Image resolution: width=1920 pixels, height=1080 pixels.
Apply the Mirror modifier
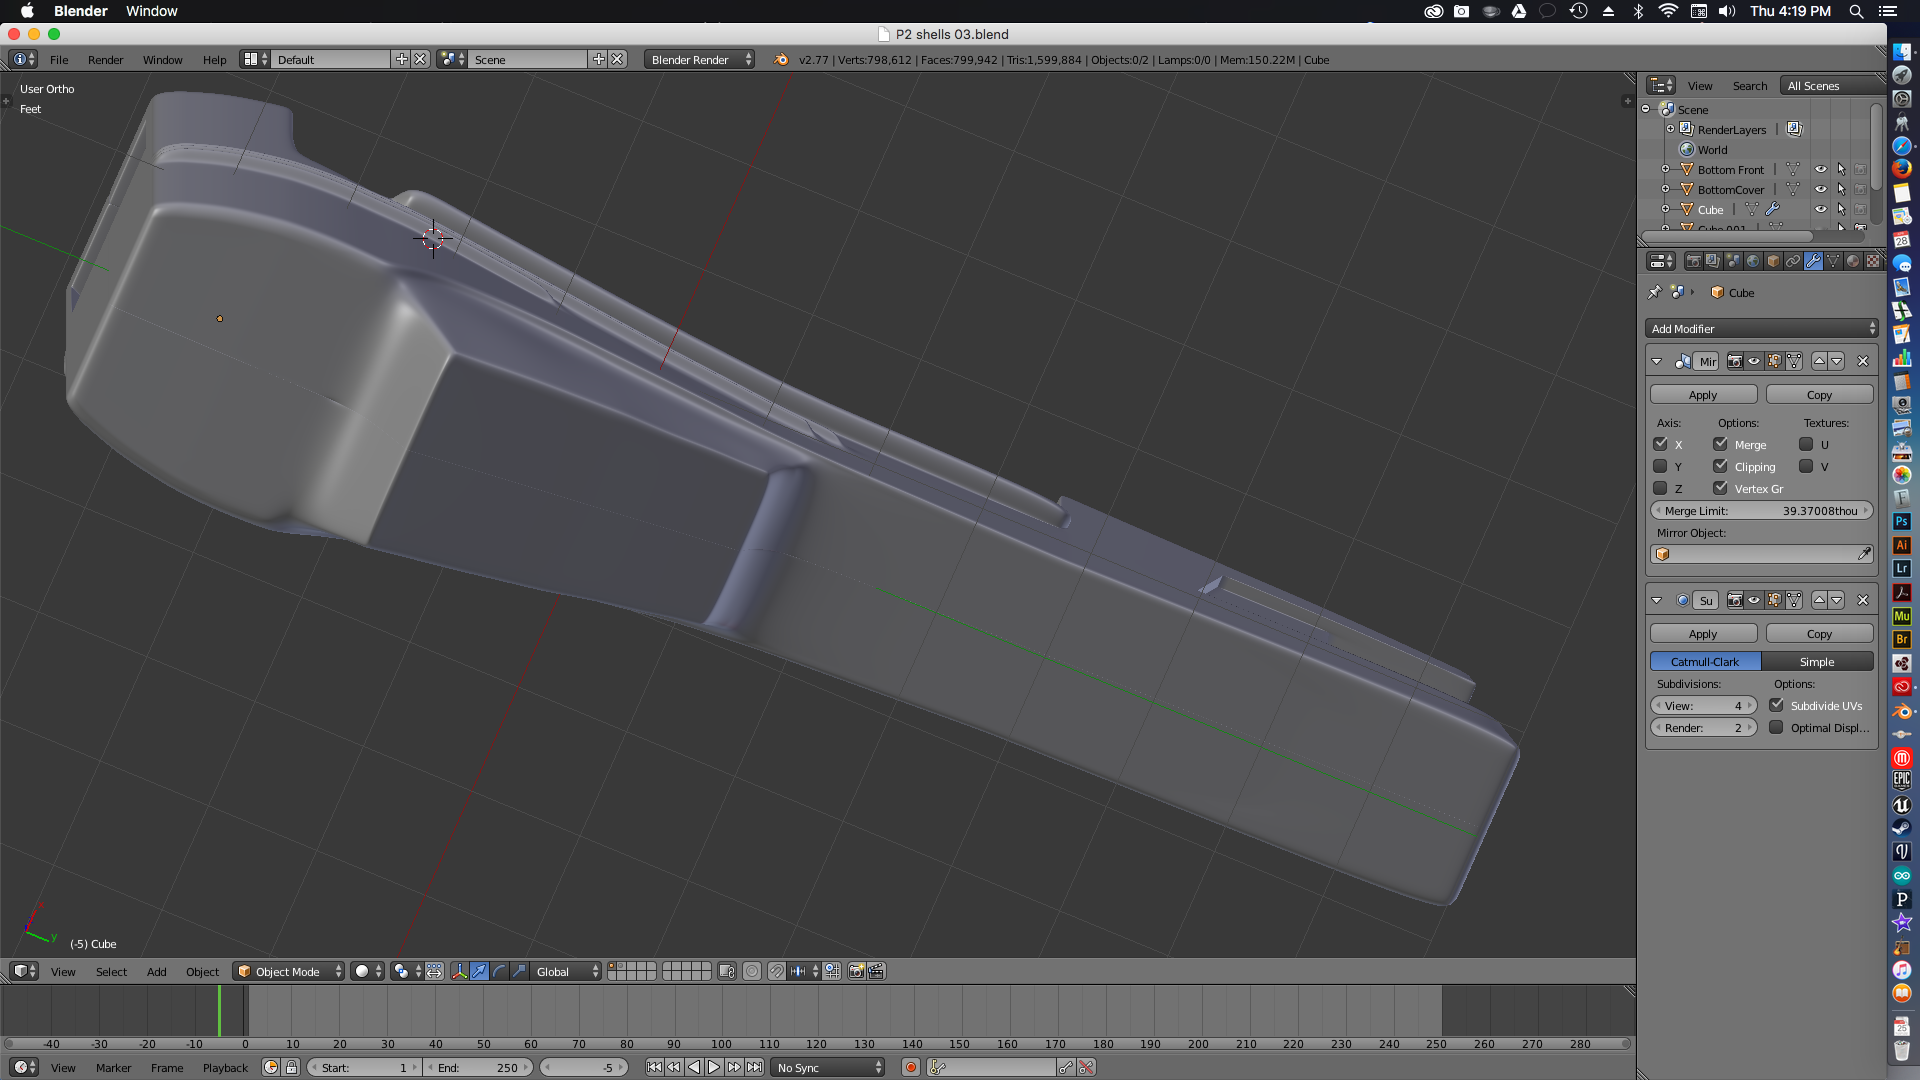click(1703, 394)
